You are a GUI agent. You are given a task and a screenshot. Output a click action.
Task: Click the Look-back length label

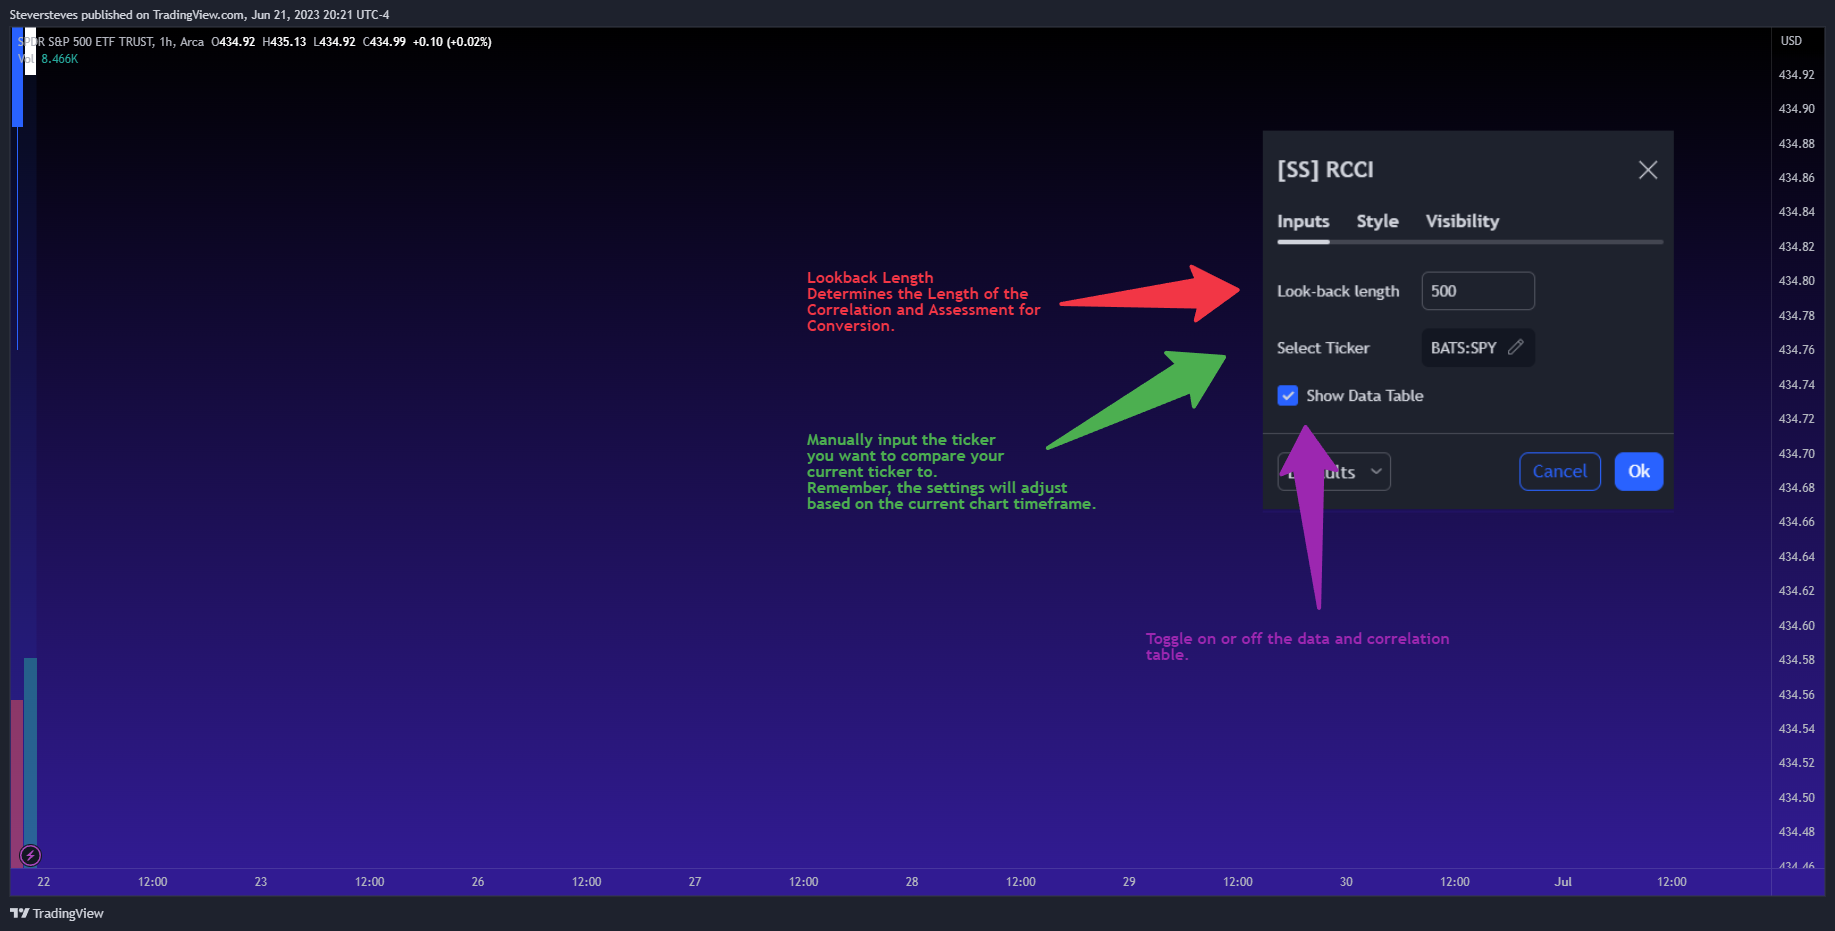(x=1338, y=291)
